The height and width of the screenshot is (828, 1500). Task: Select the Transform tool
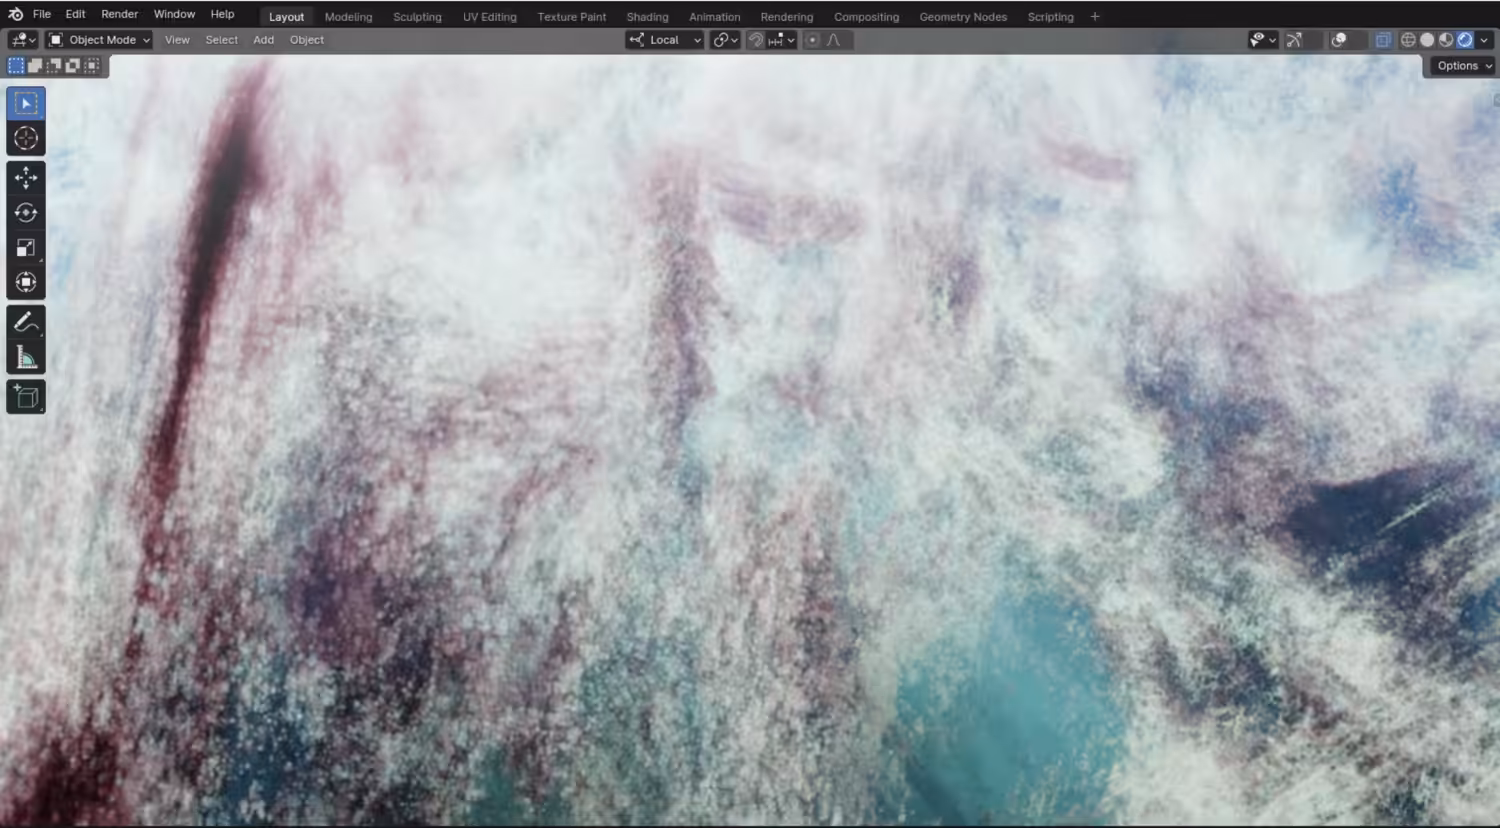tap(26, 283)
